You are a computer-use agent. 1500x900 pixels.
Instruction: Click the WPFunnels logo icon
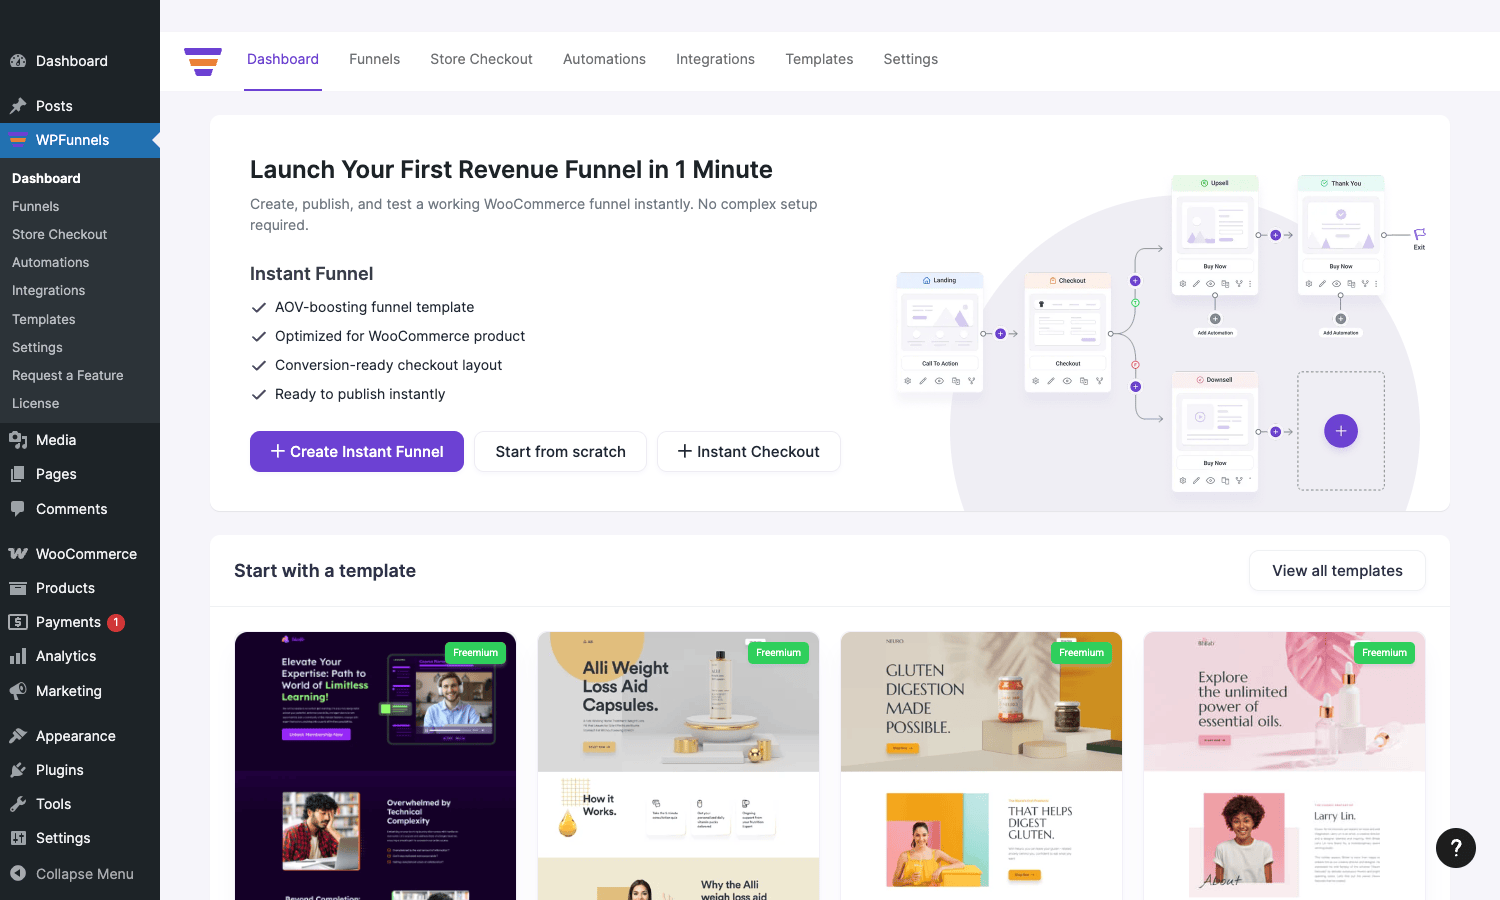(x=203, y=61)
